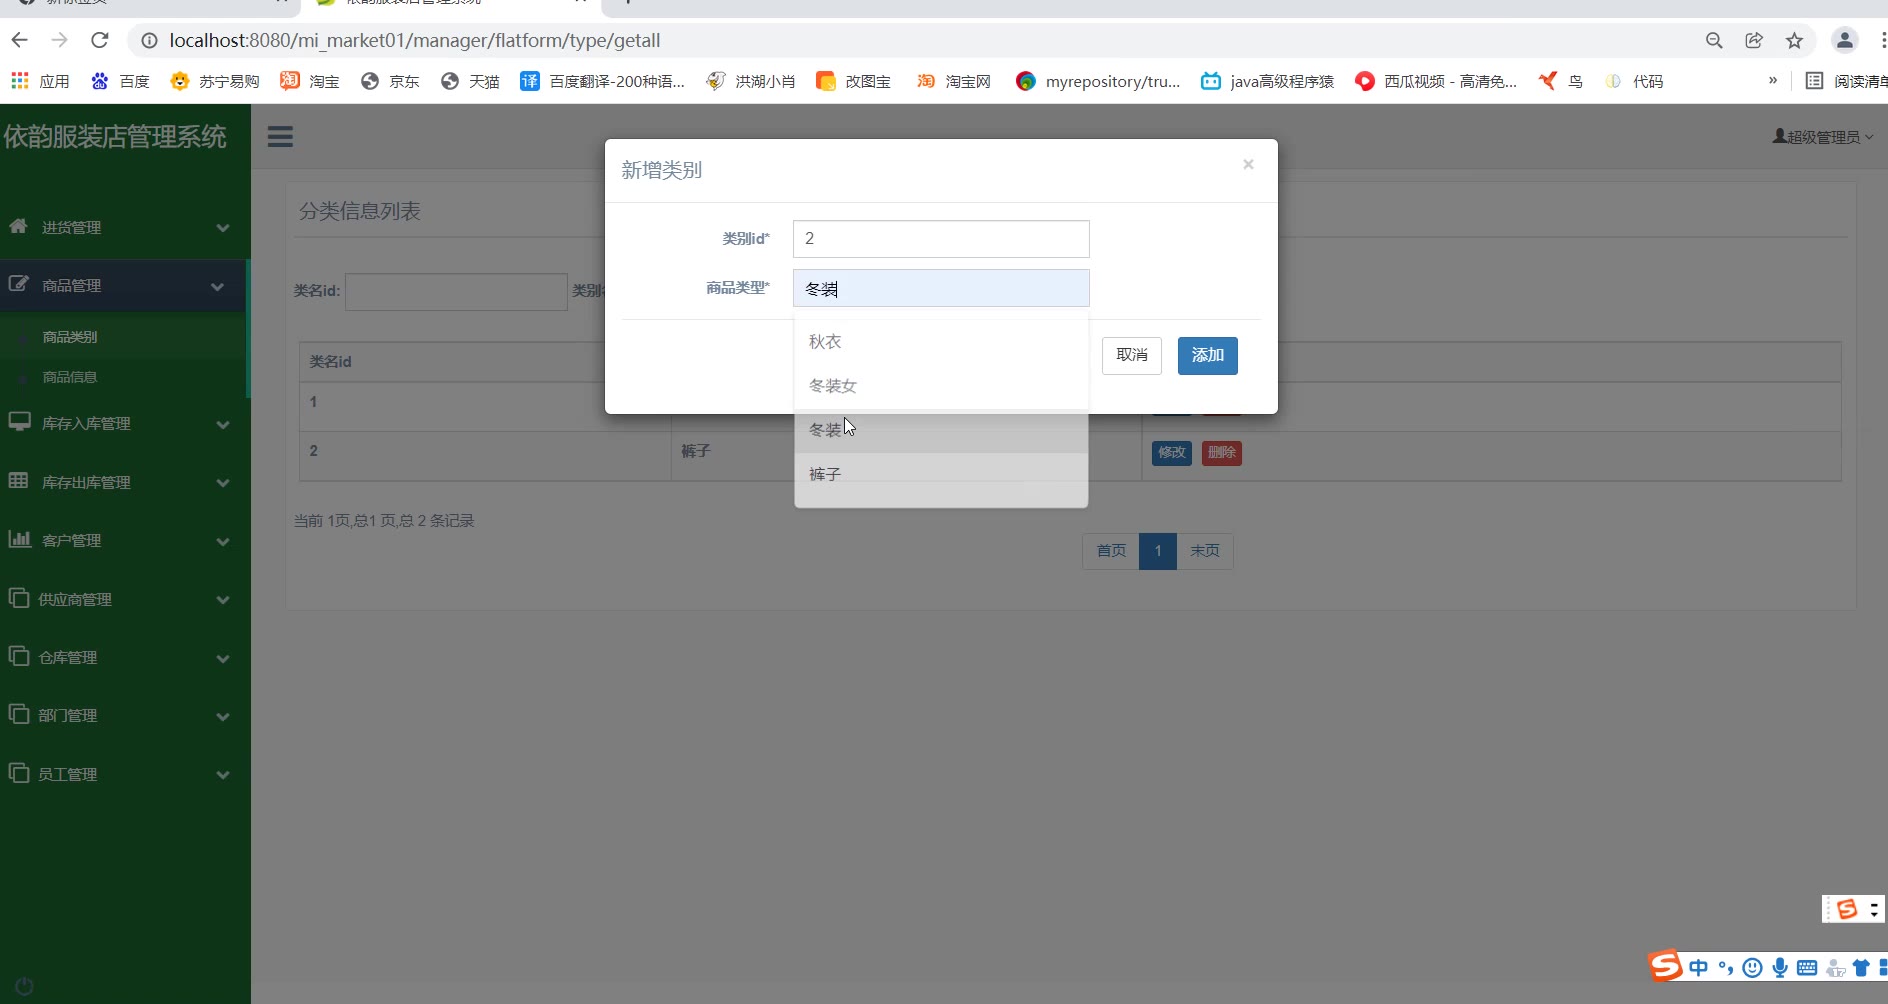Screen dimensions: 1888x1004
Task: Open the 百度翻译 bookmark
Action: pos(602,81)
